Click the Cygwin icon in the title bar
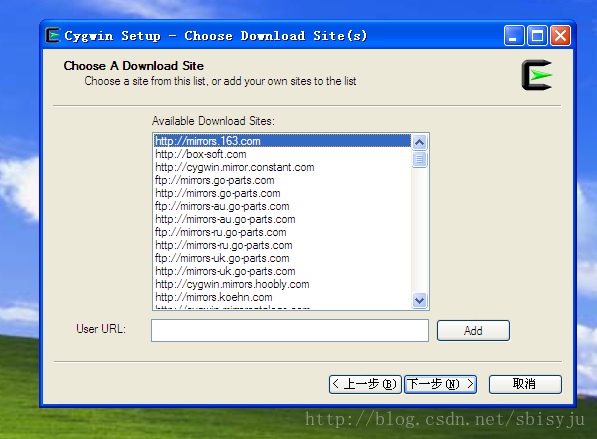Viewport: 597px width, 439px height. pos(53,35)
